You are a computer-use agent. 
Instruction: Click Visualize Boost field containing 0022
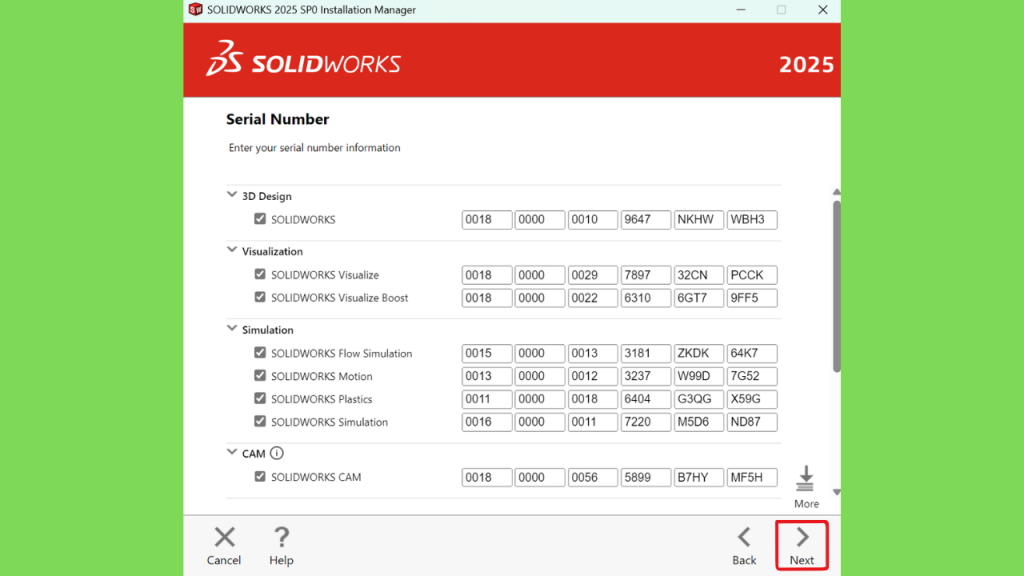pos(593,298)
